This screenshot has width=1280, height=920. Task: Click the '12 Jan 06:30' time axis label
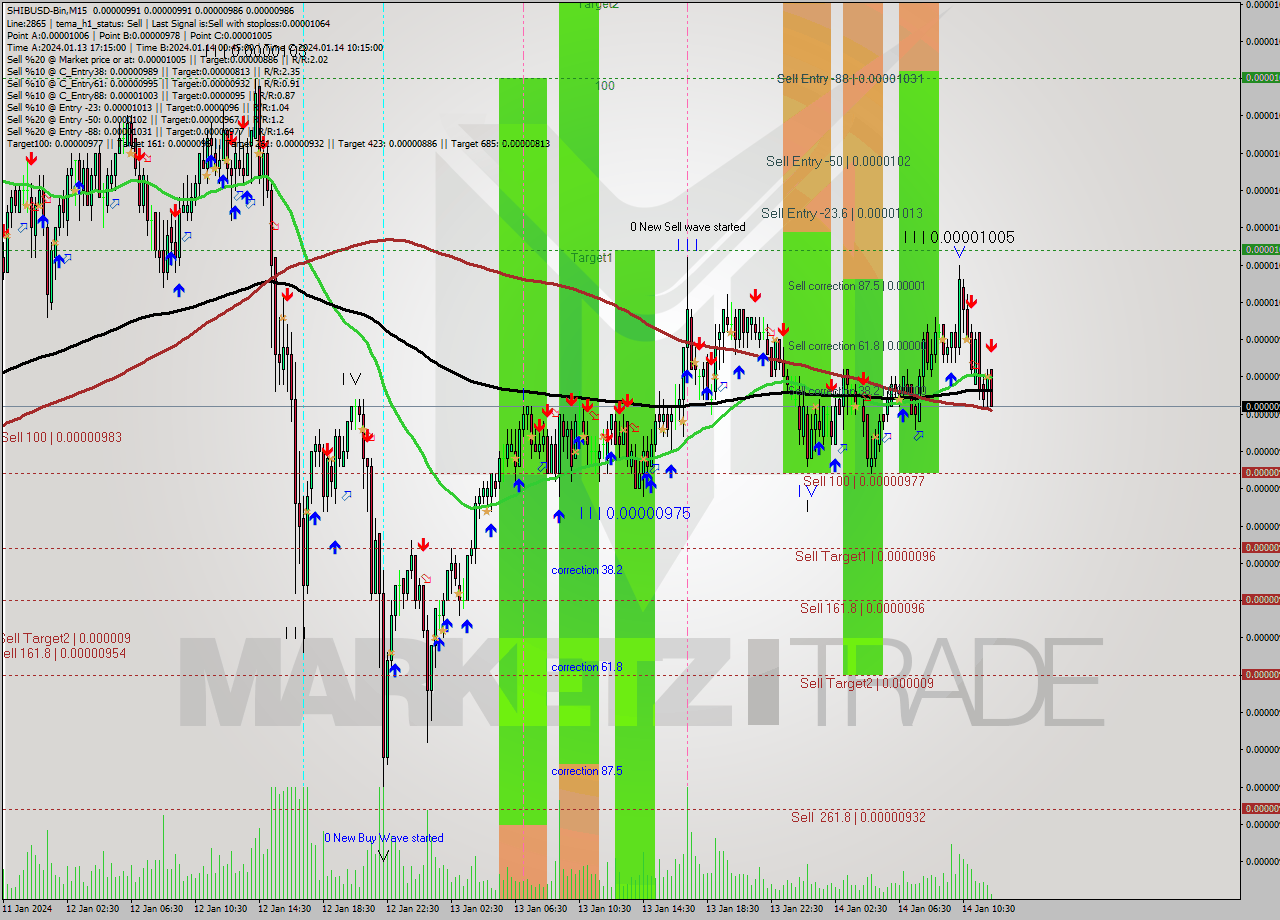156,909
